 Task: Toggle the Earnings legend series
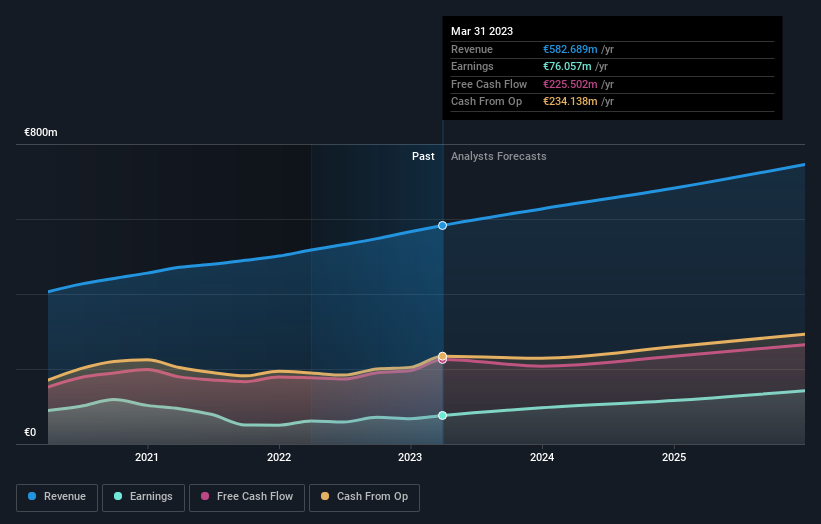pyautogui.click(x=143, y=497)
